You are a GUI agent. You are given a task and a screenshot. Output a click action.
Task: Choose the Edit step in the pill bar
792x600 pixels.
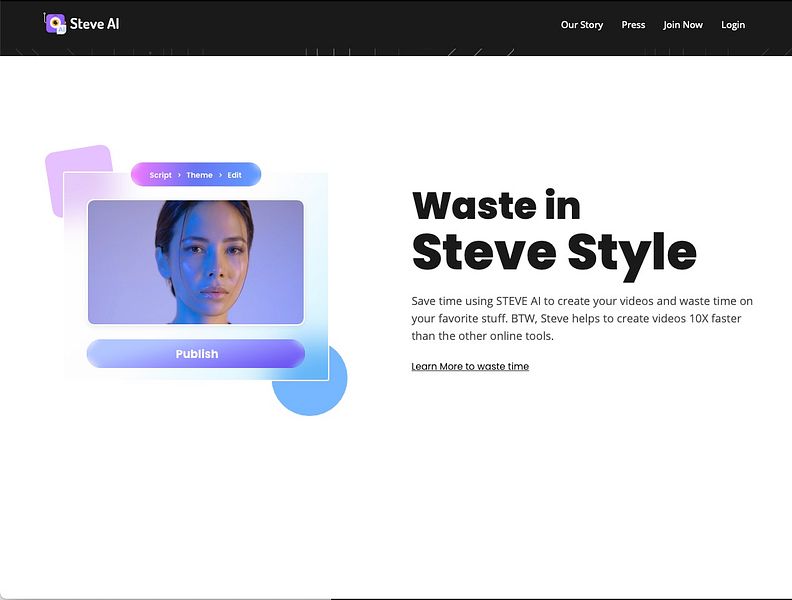[x=234, y=175]
